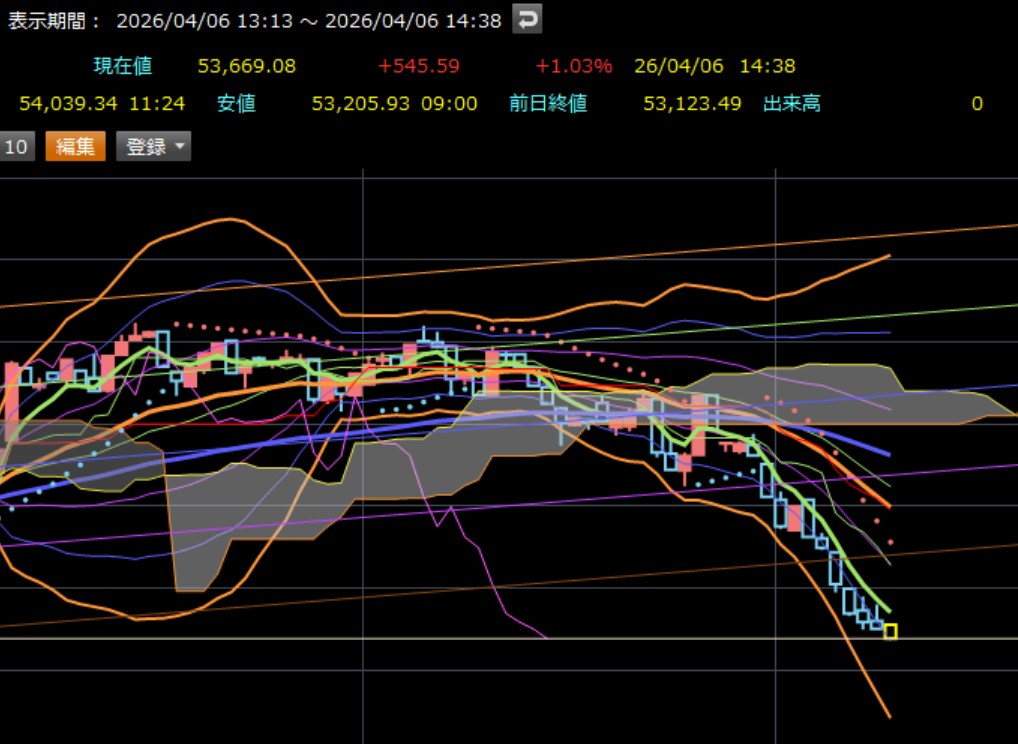The width and height of the screenshot is (1018, 744).
Task: Click the 安値 value 53,205.93
Action: coord(360,103)
